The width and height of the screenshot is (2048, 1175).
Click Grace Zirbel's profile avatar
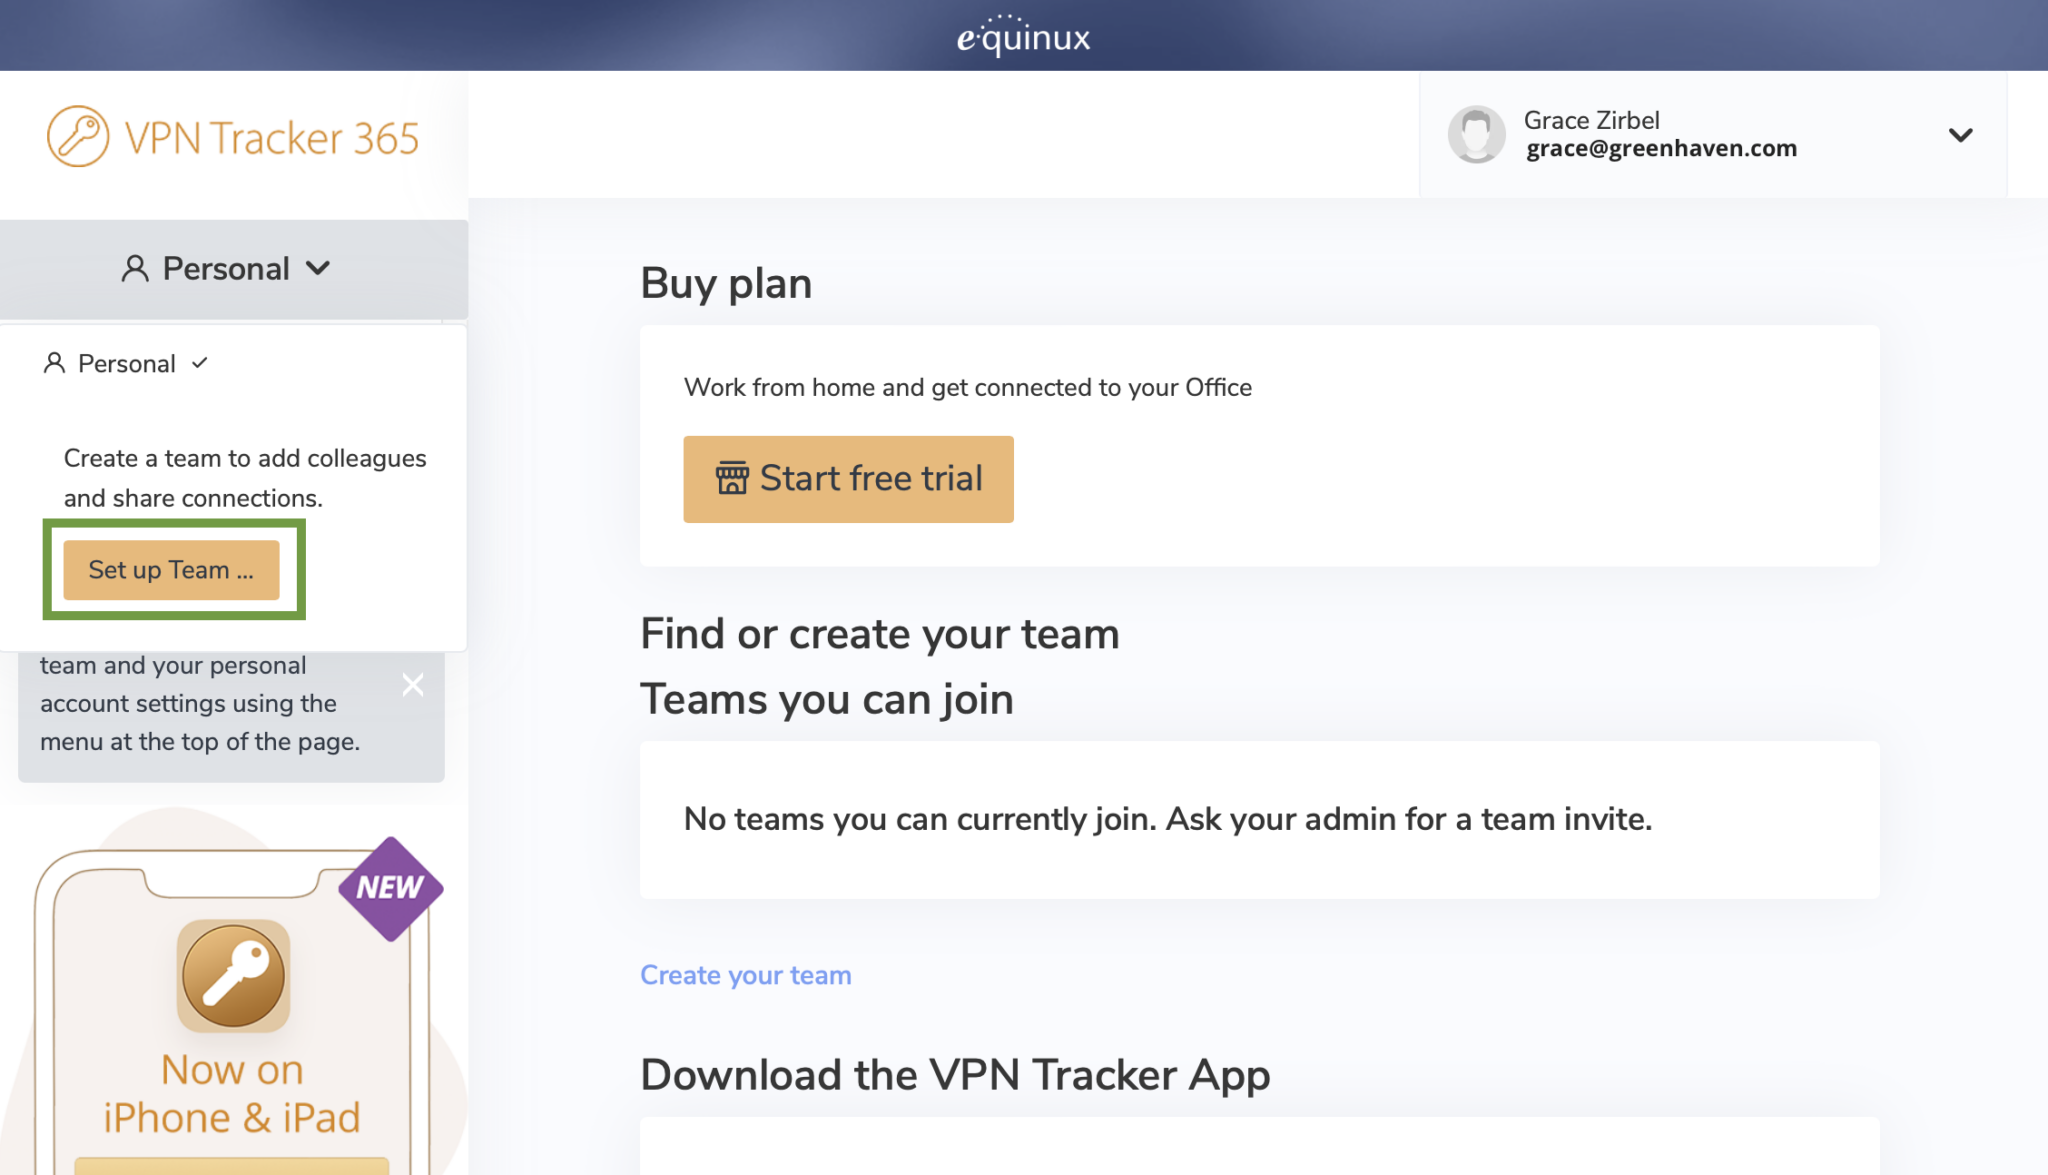pyautogui.click(x=1476, y=133)
